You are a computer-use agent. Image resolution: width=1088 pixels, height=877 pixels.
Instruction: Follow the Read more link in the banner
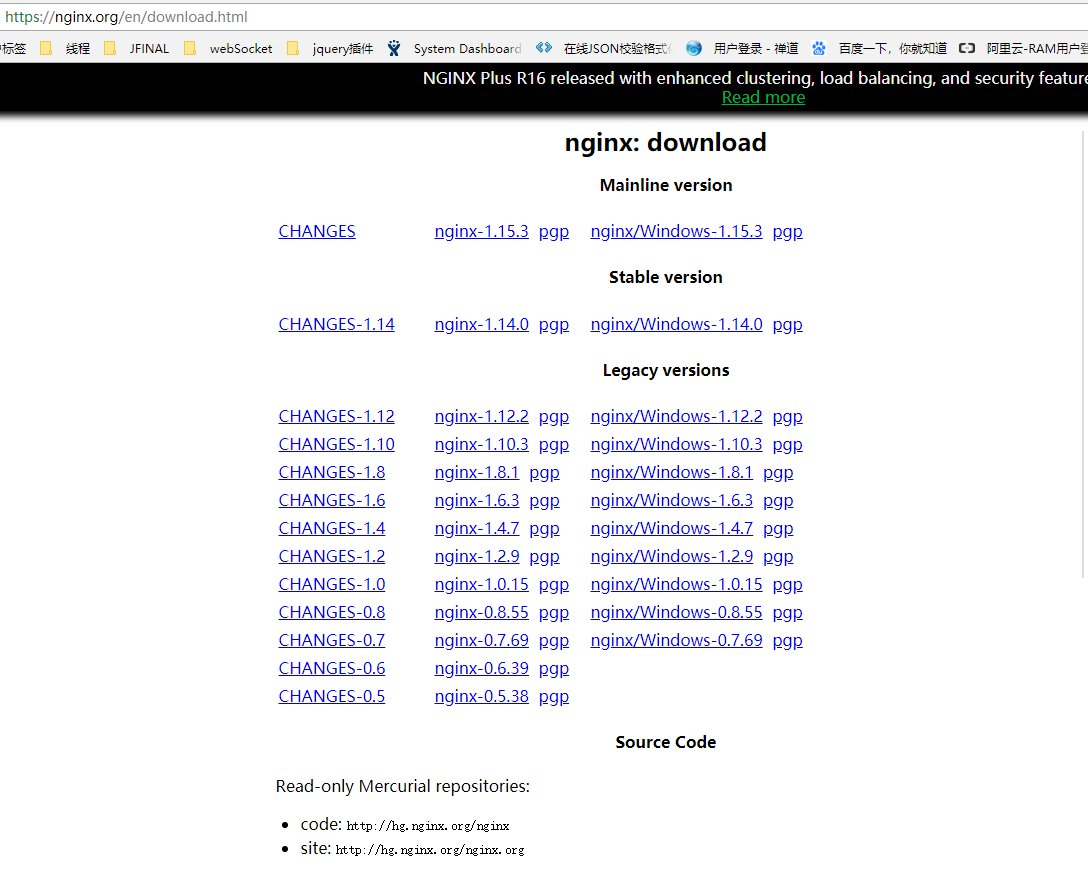click(763, 98)
